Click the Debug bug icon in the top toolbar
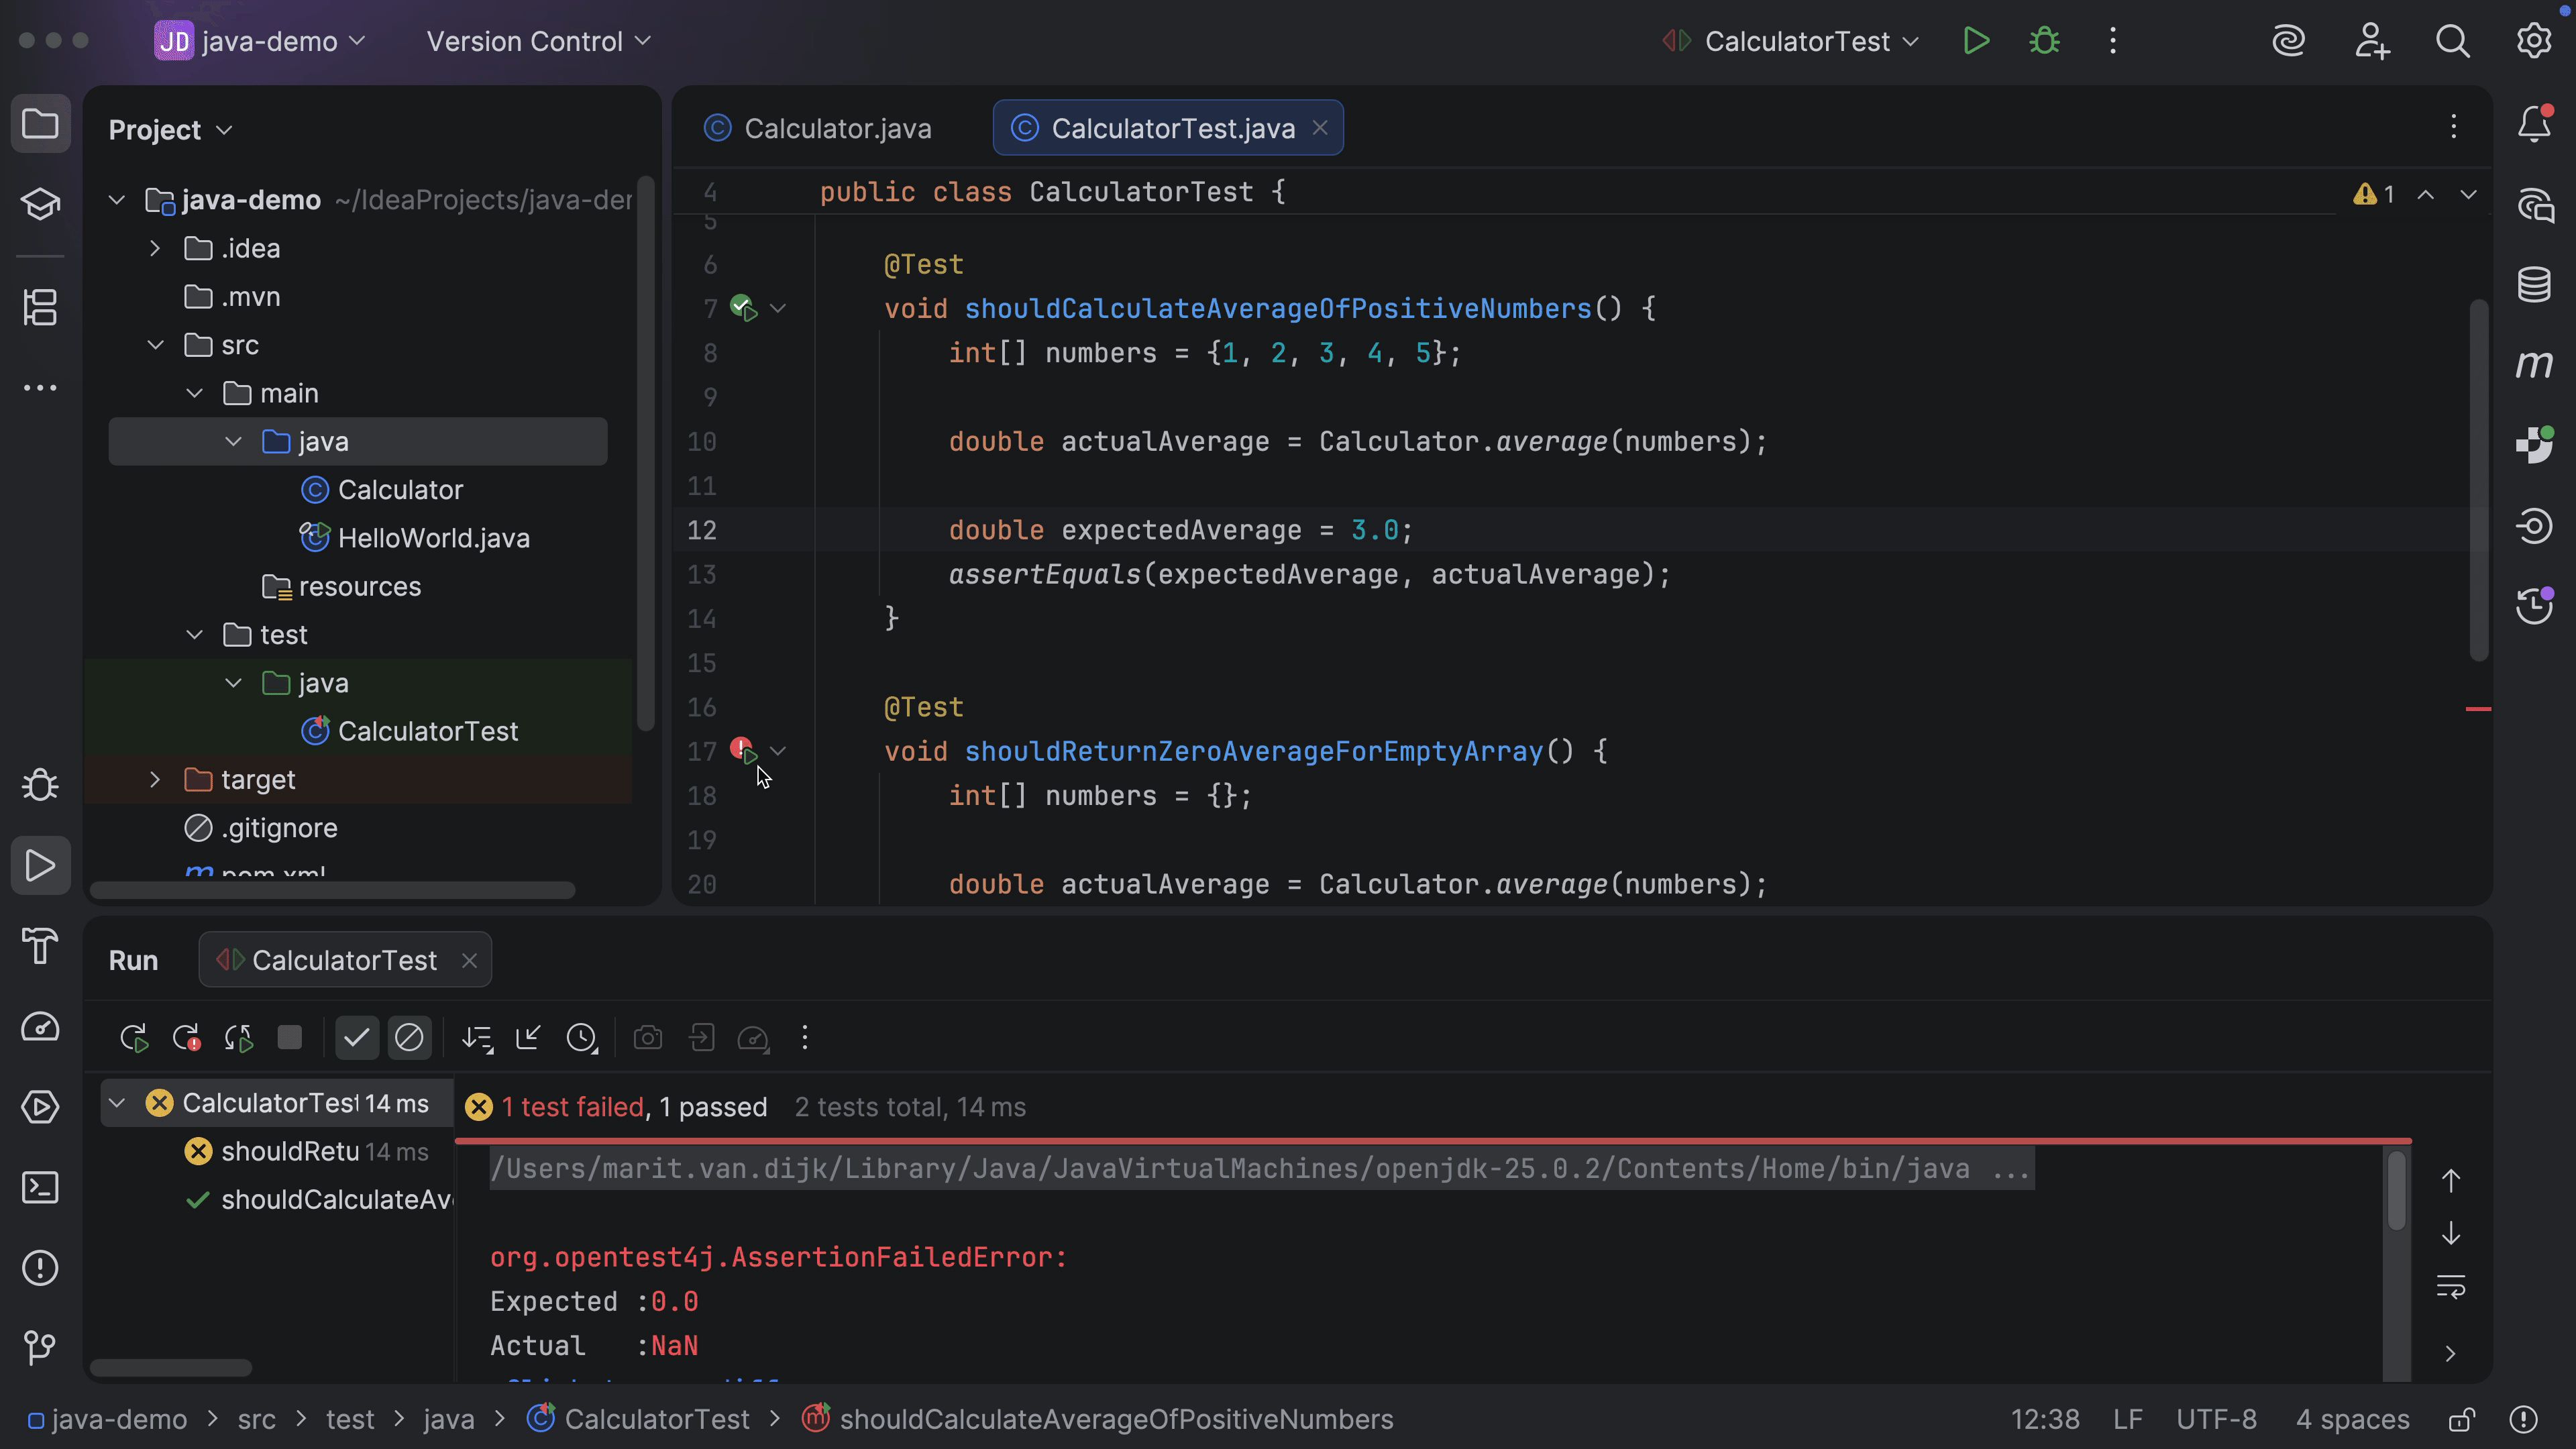 [2044, 41]
